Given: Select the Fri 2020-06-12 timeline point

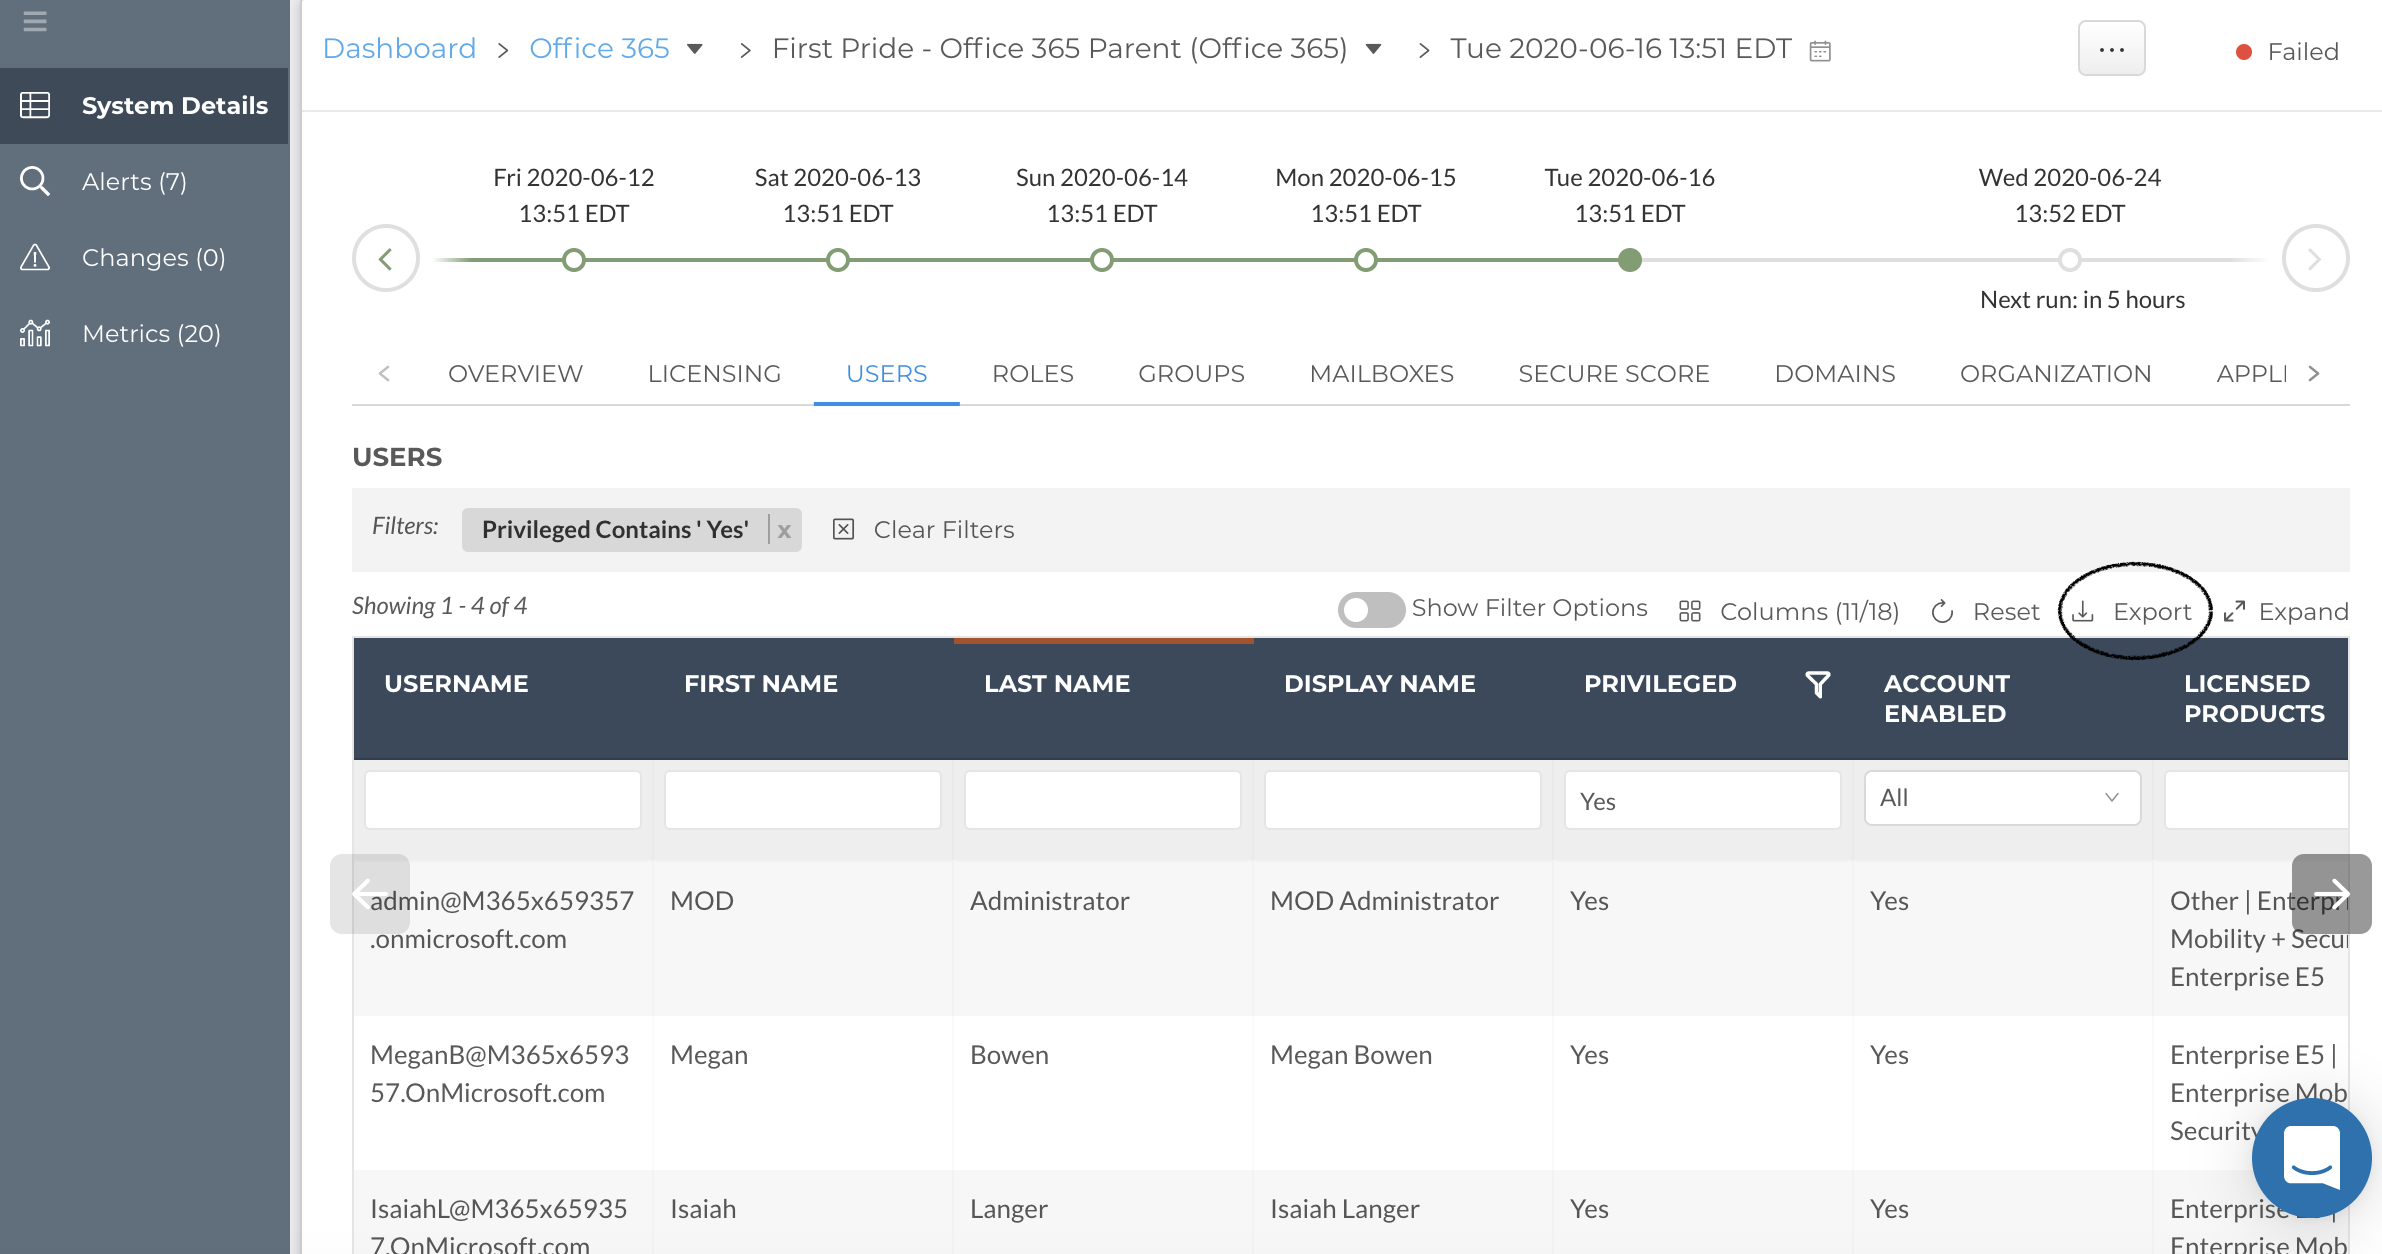Looking at the screenshot, I should (x=574, y=260).
